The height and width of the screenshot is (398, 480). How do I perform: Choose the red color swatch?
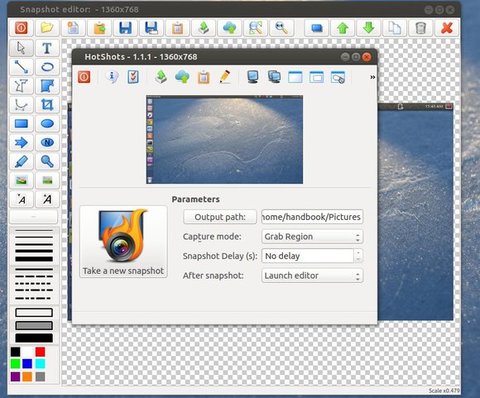tap(40, 352)
